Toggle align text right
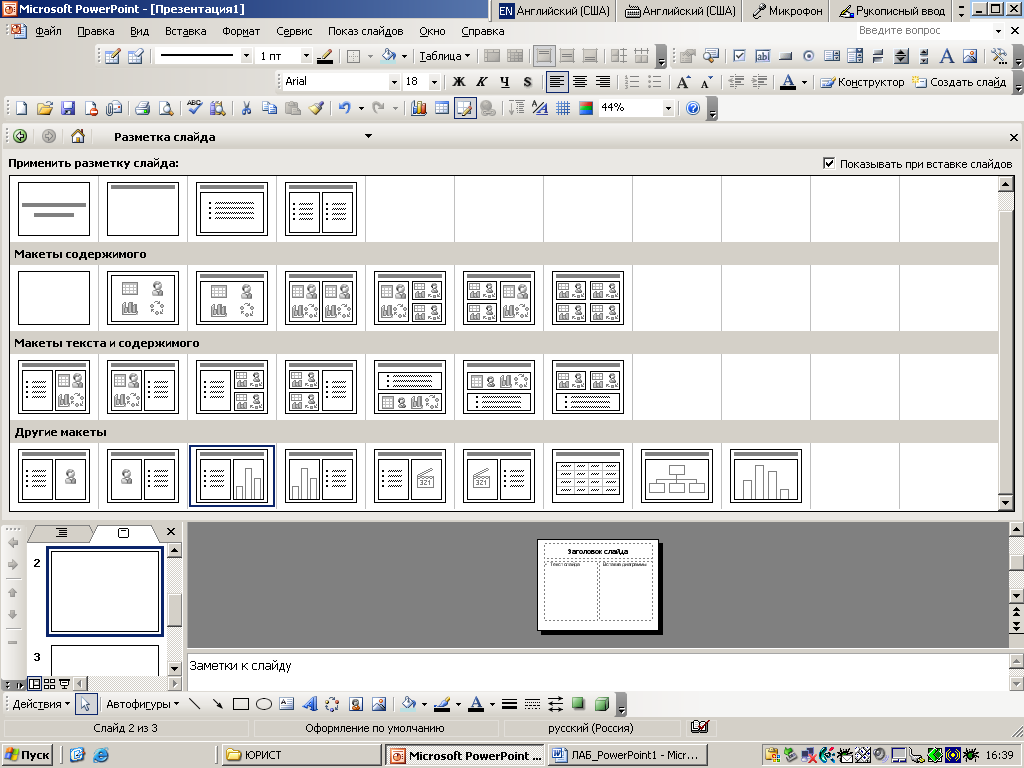 click(603, 82)
